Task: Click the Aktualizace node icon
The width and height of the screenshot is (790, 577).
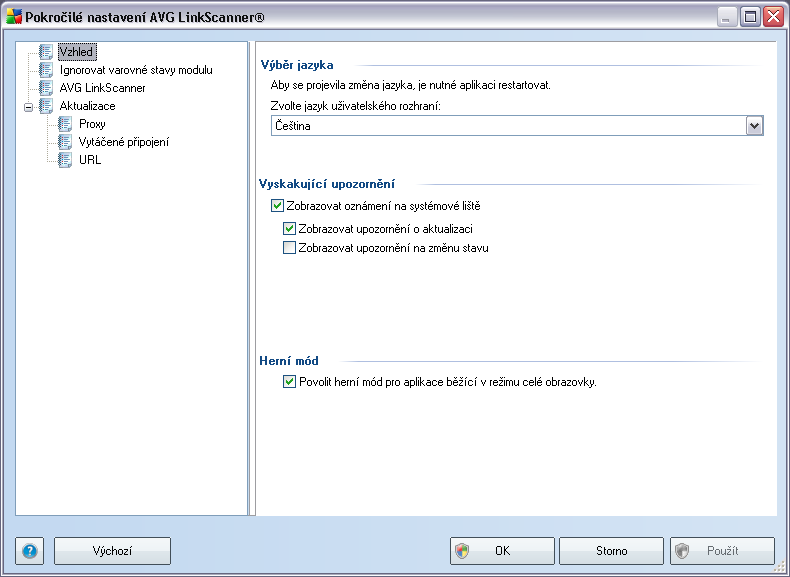Action: coord(46,106)
